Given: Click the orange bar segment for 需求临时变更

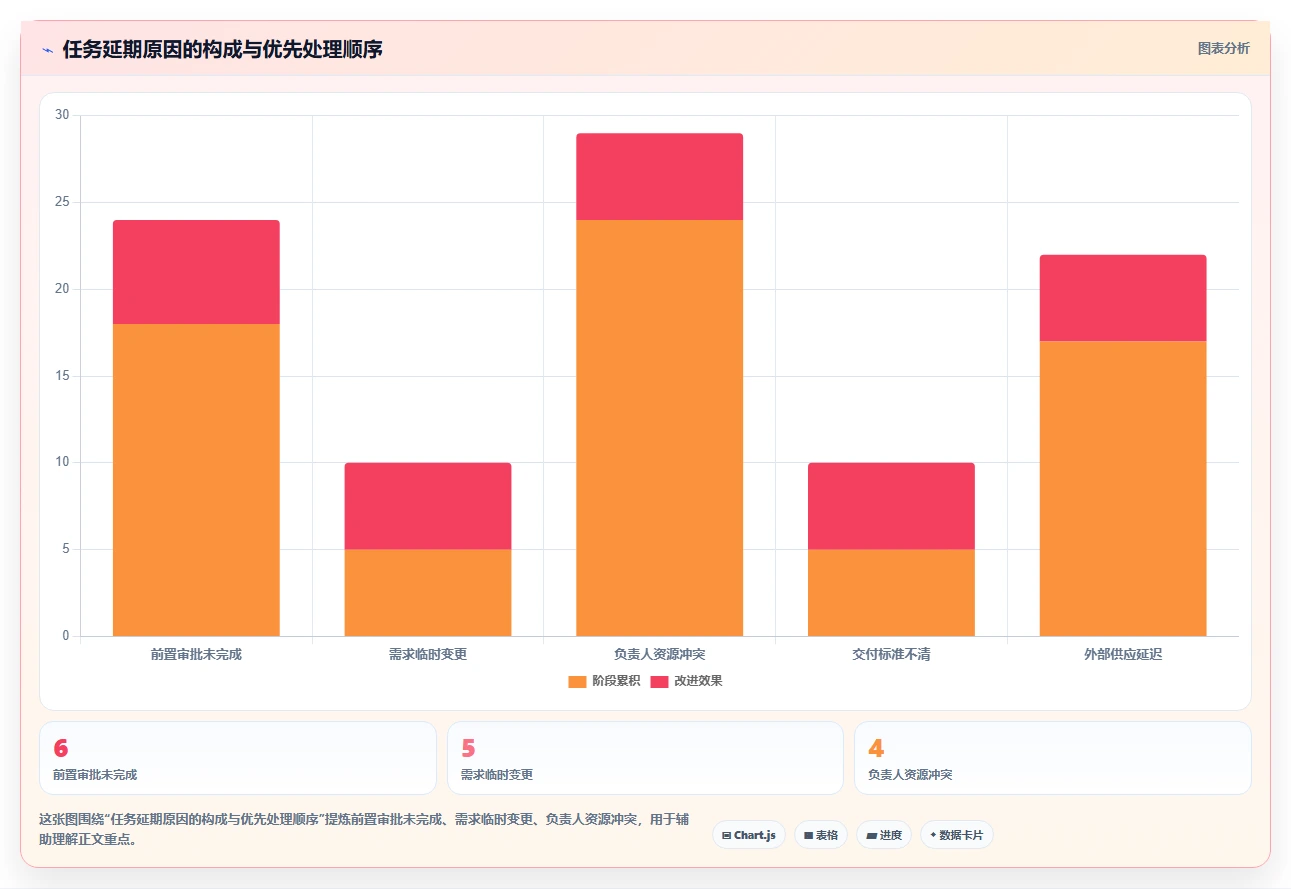Looking at the screenshot, I should pyautogui.click(x=428, y=592).
